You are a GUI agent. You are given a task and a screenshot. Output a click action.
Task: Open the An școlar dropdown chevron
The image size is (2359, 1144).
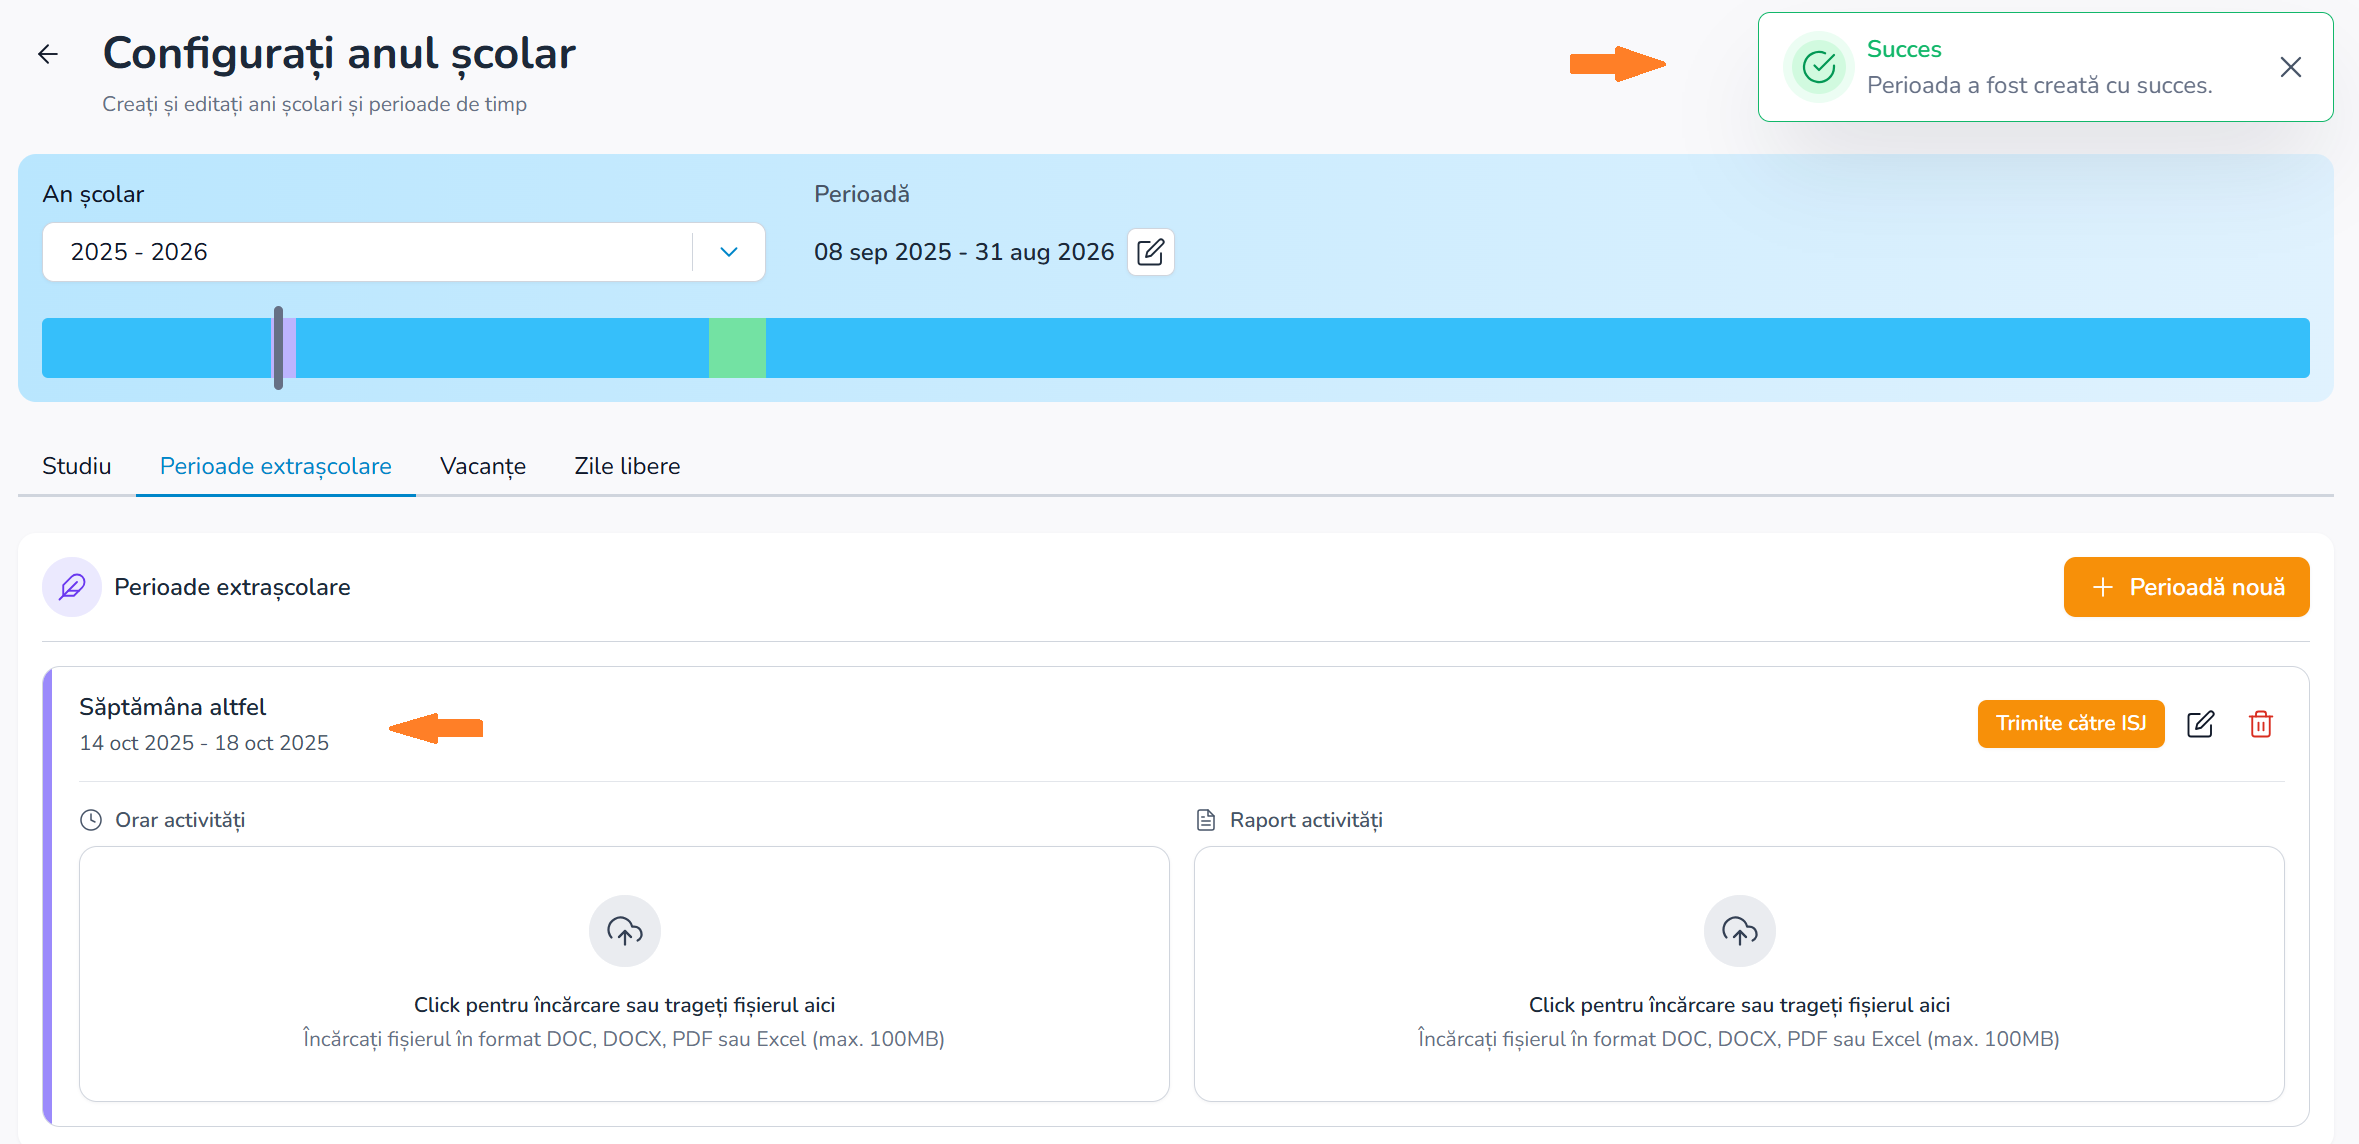click(729, 252)
